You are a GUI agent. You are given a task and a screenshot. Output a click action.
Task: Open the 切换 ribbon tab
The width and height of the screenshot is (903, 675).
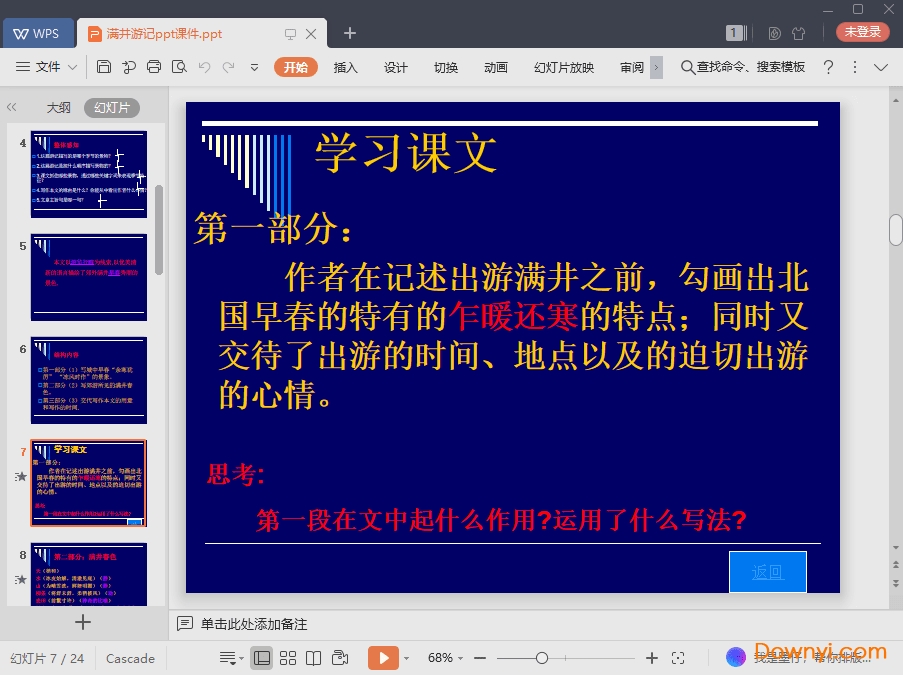tap(446, 67)
